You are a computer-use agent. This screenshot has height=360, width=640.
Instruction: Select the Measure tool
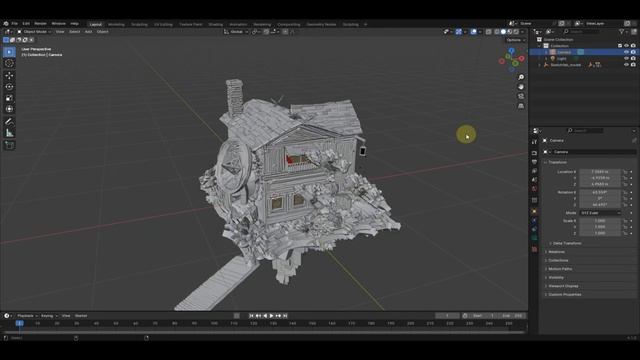pos(9,133)
